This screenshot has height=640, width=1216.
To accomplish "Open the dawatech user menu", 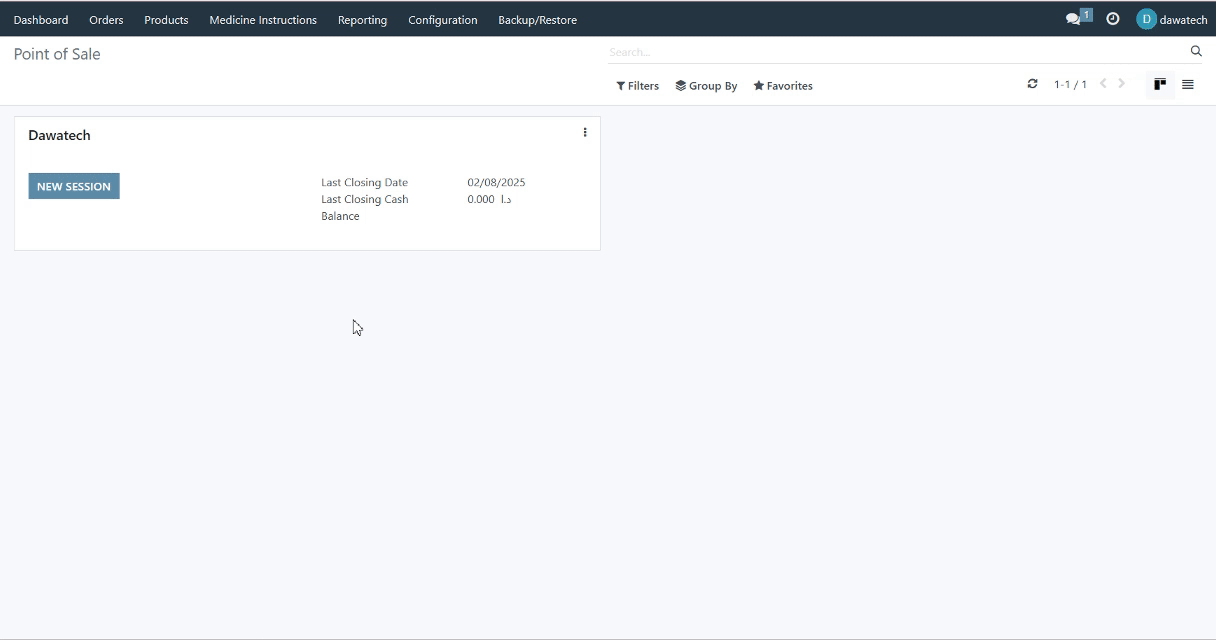I will [1172, 20].
